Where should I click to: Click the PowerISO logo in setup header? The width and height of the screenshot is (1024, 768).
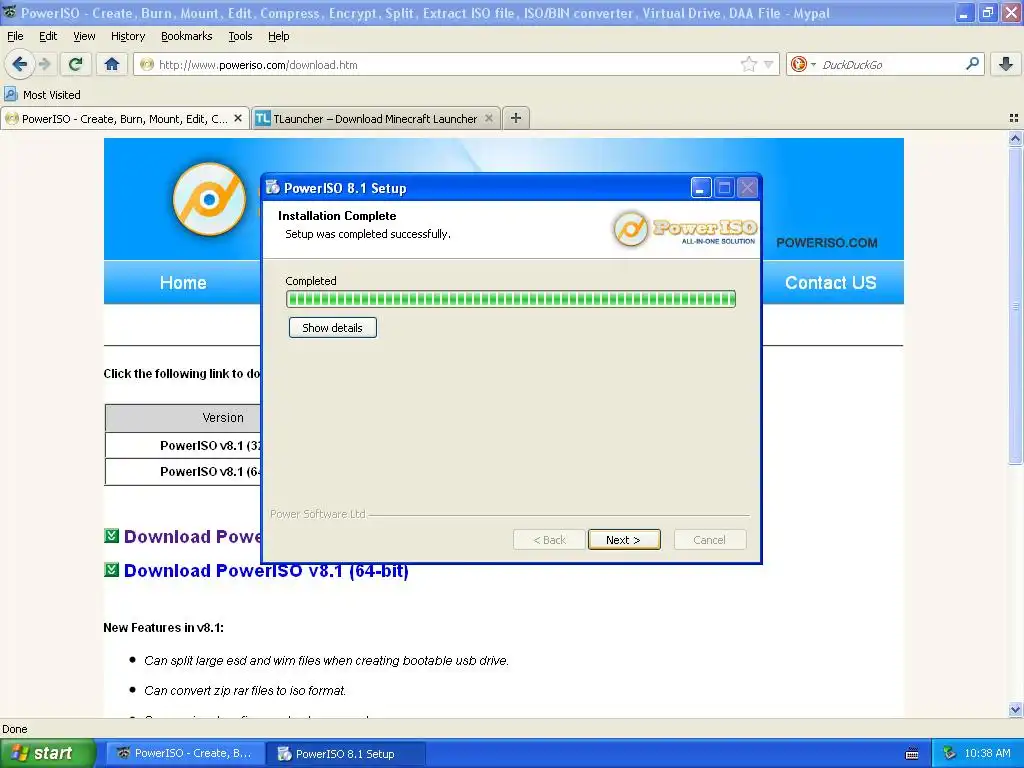pos(685,229)
